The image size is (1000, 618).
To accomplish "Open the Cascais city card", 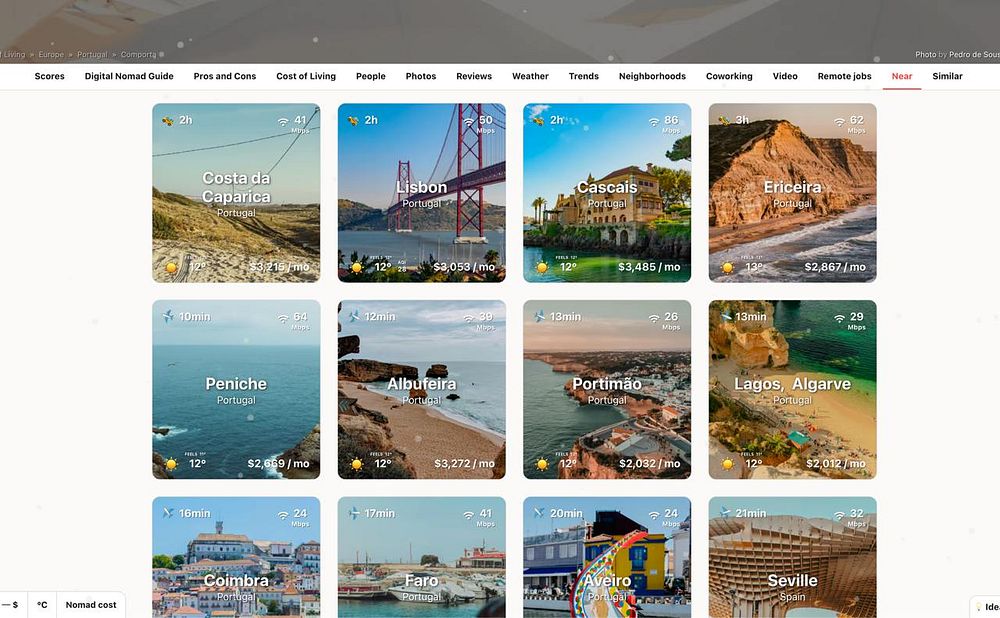I will click(607, 193).
